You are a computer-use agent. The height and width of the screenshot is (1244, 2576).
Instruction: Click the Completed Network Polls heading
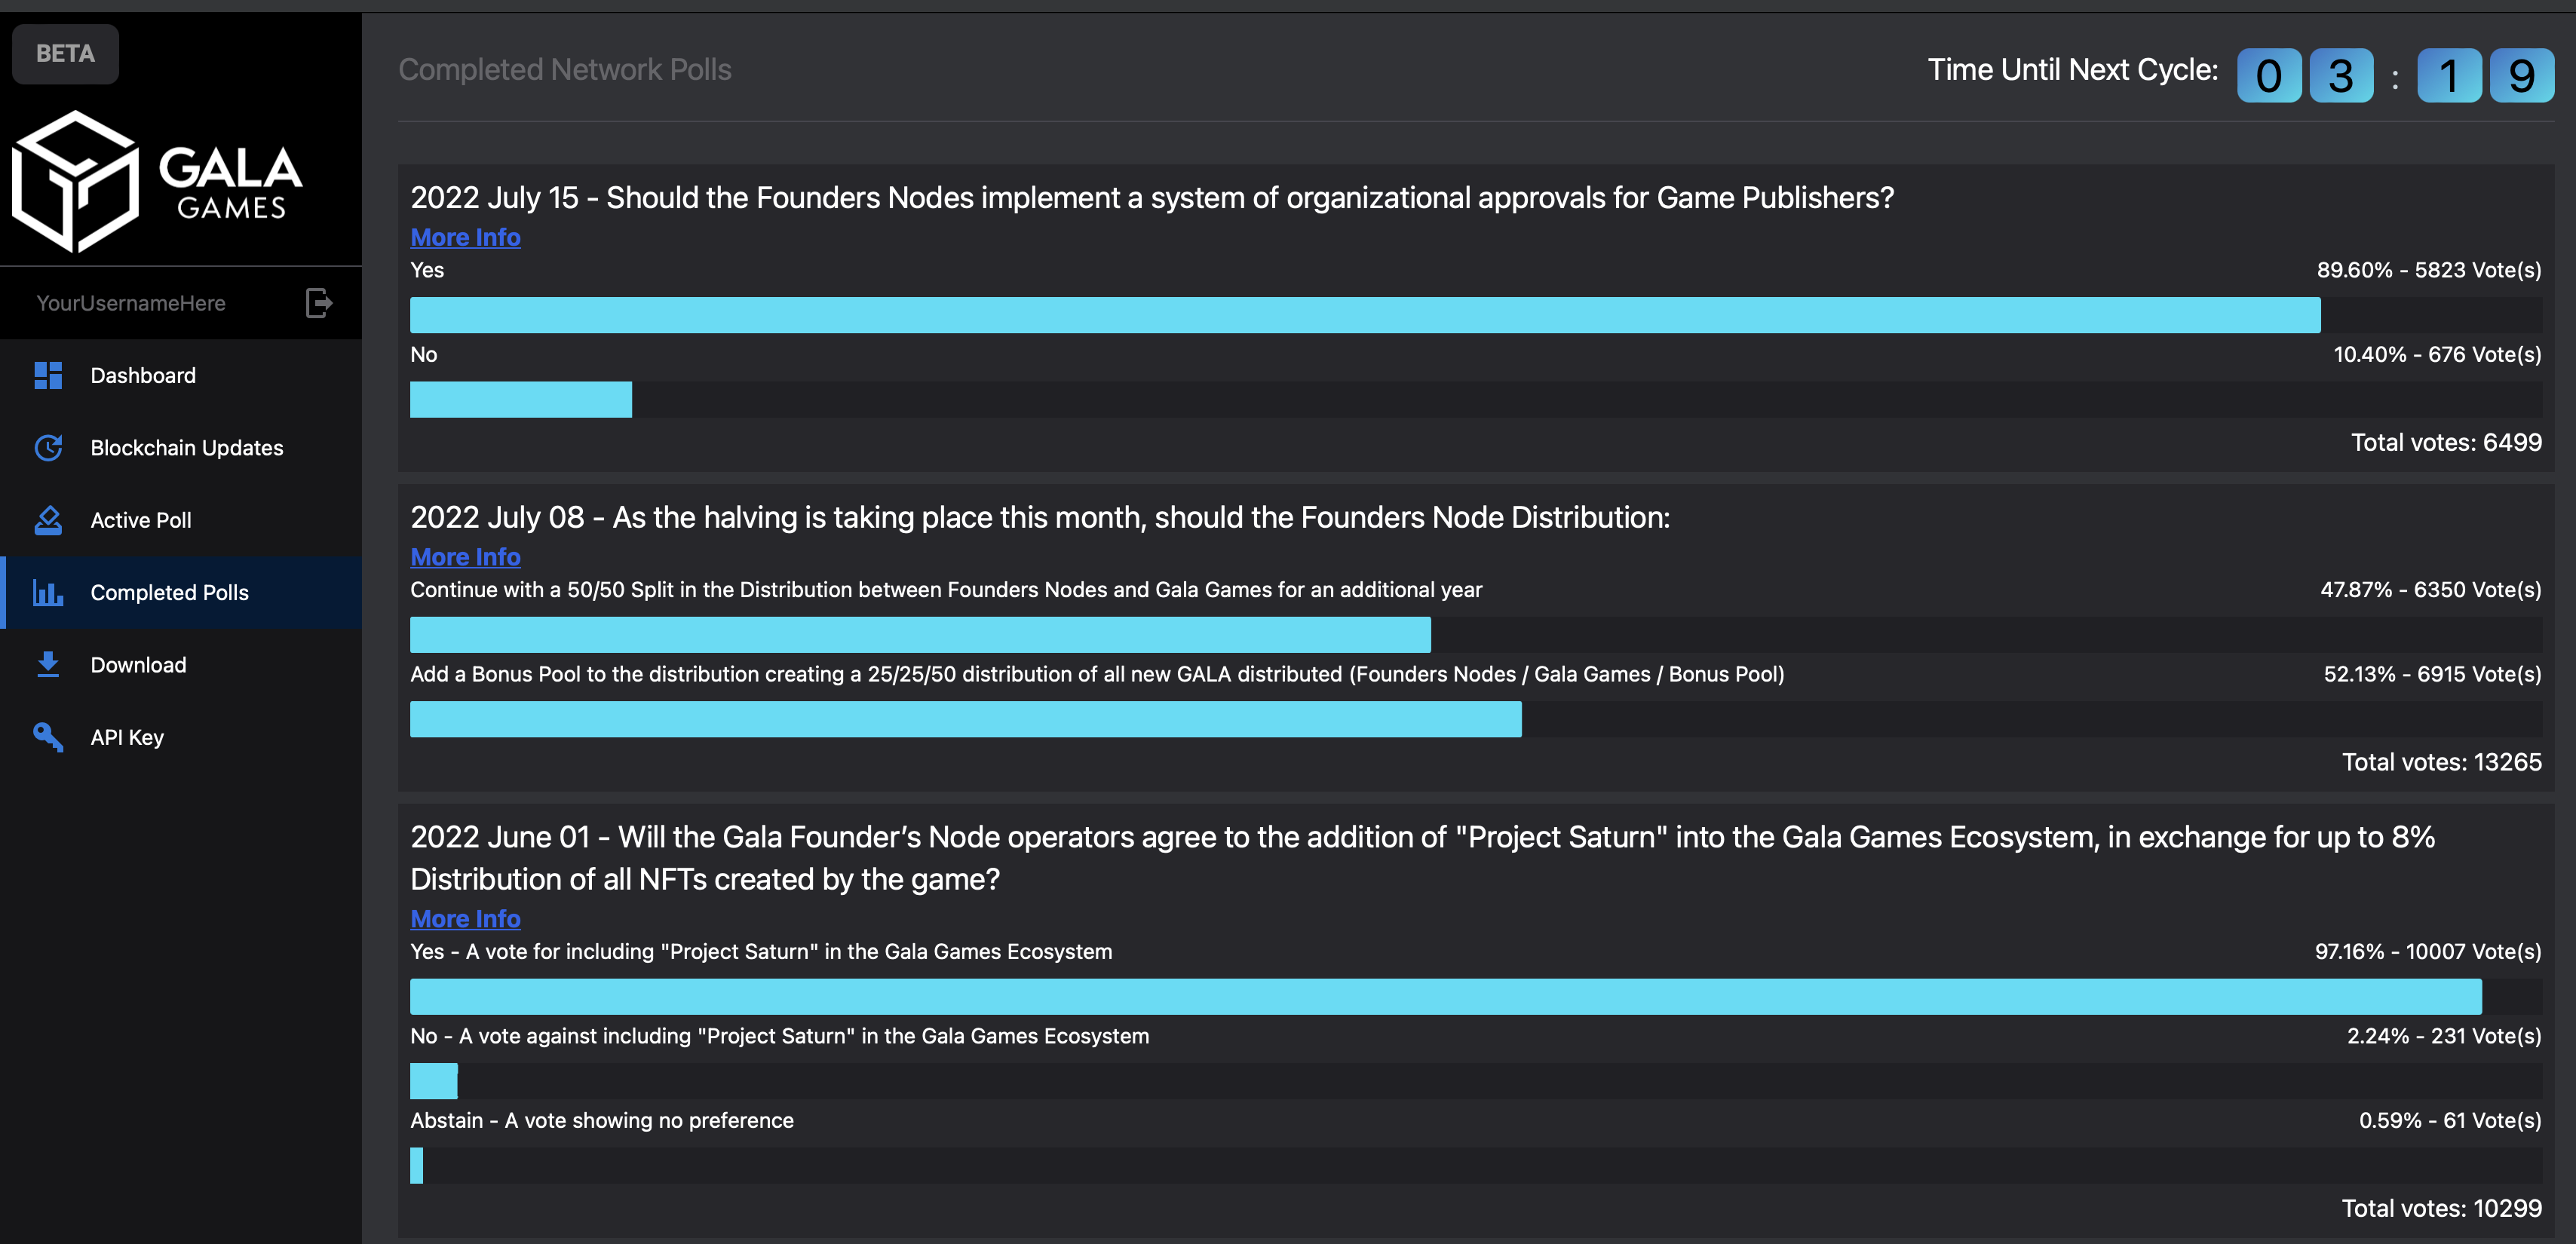(x=565, y=69)
